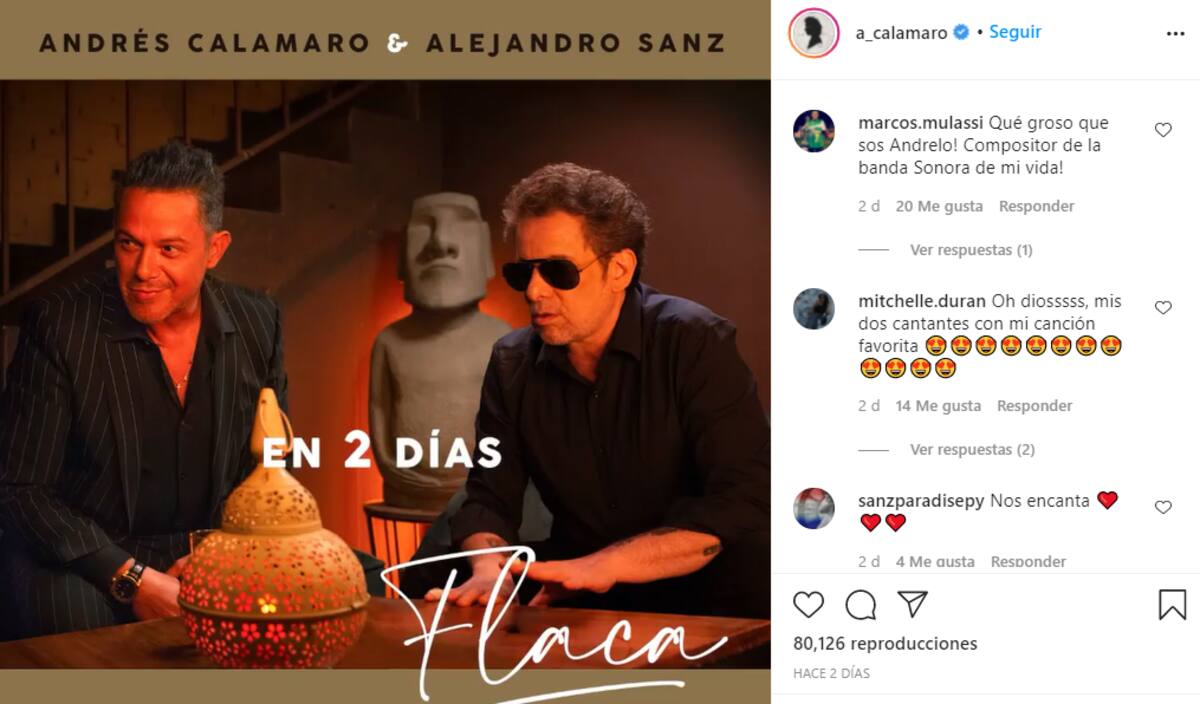The width and height of the screenshot is (1200, 704).
Task: Open the a_calamaro profile avatar
Action: (813, 33)
